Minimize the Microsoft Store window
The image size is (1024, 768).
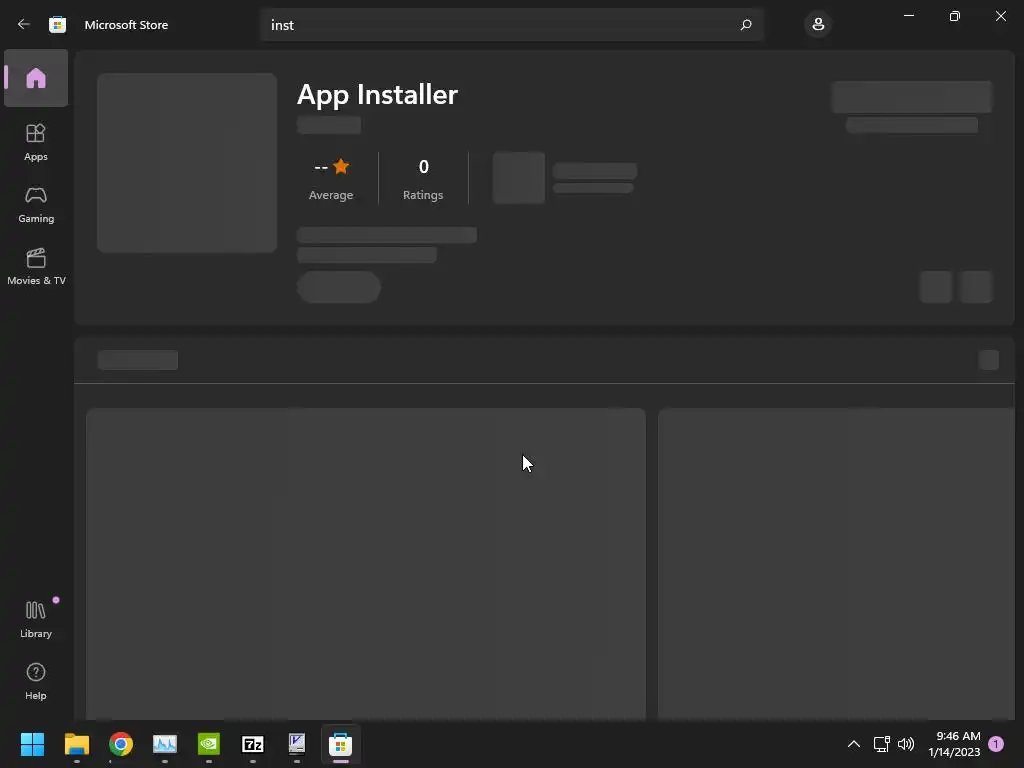(909, 16)
